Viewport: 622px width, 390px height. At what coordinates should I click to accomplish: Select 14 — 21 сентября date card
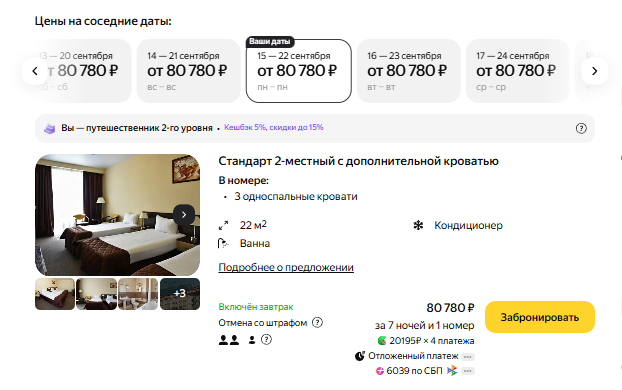point(189,71)
